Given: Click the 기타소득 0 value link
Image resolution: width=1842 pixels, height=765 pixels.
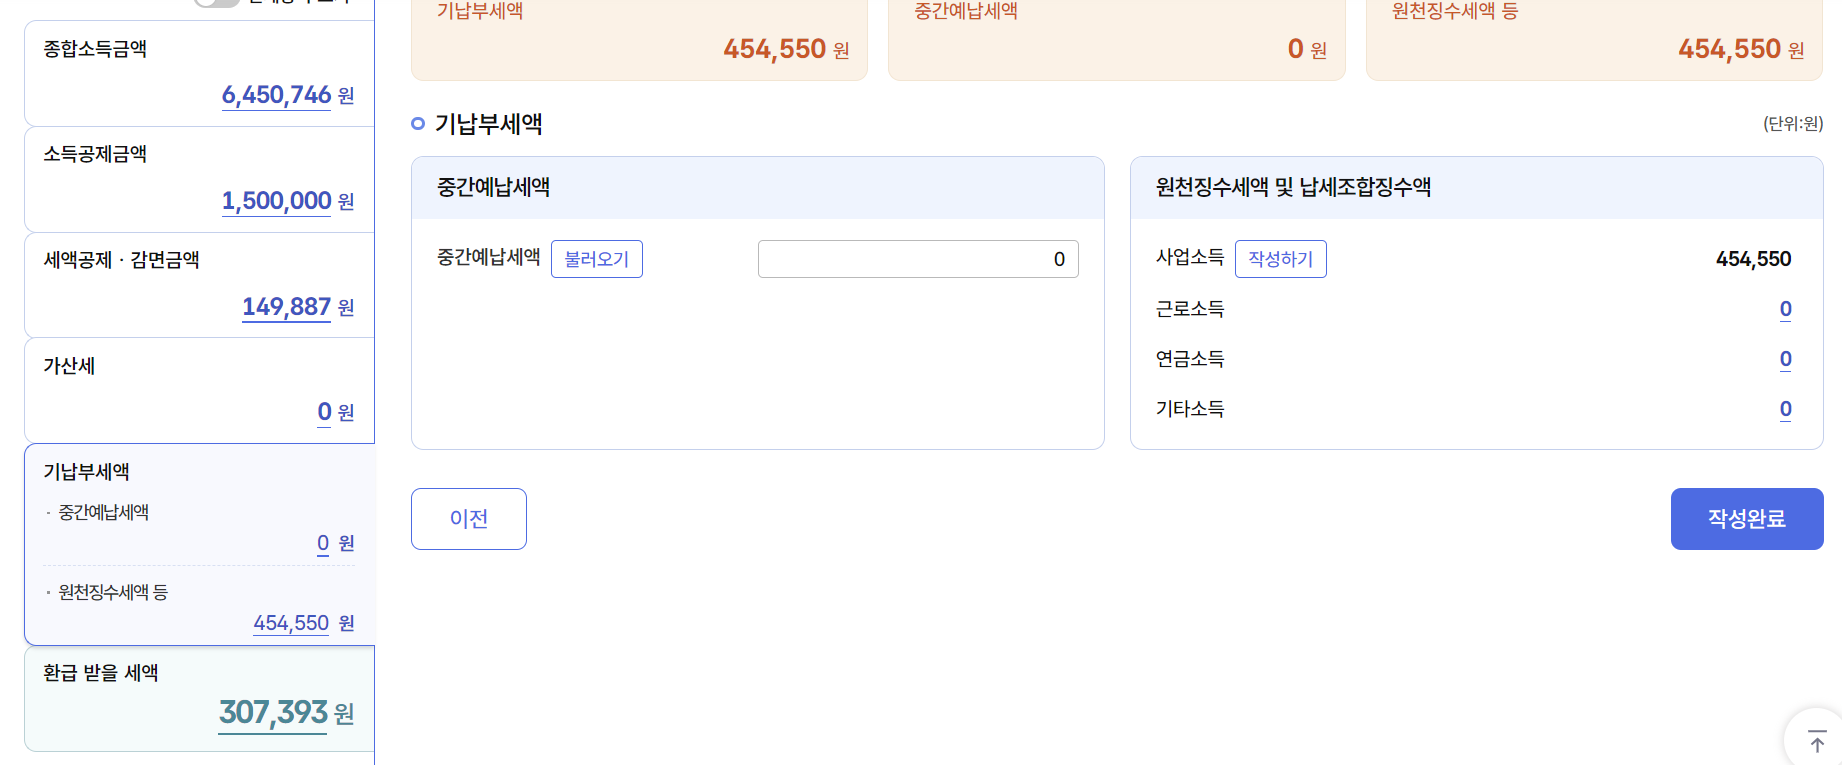Looking at the screenshot, I should [x=1786, y=409].
